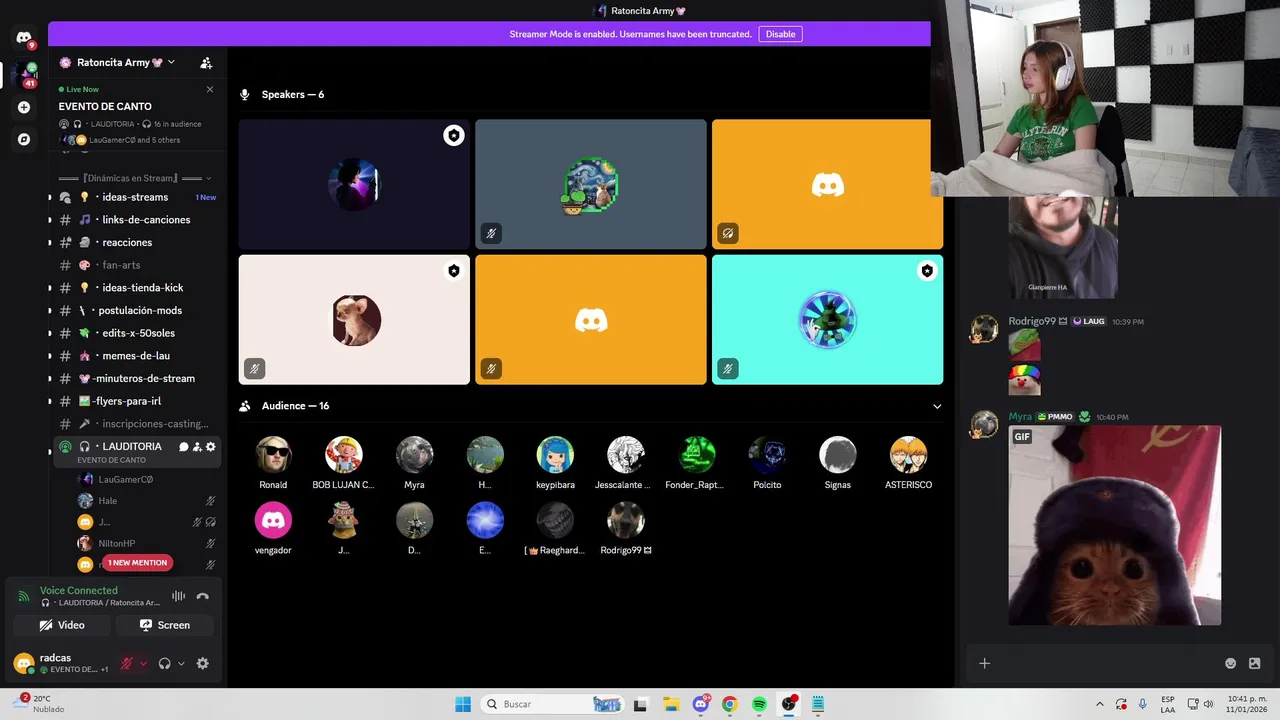
Task: Select audience member vengador
Action: point(273,529)
